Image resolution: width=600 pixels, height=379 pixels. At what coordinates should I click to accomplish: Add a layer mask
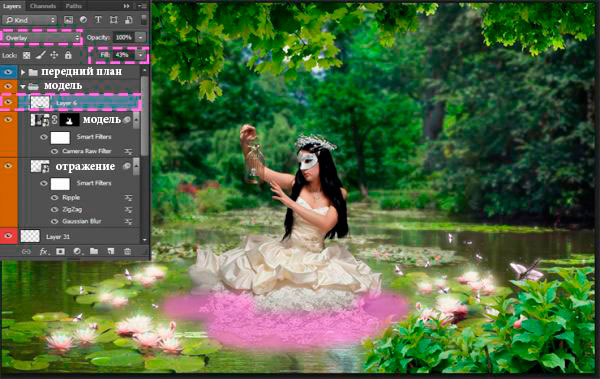coord(60,252)
